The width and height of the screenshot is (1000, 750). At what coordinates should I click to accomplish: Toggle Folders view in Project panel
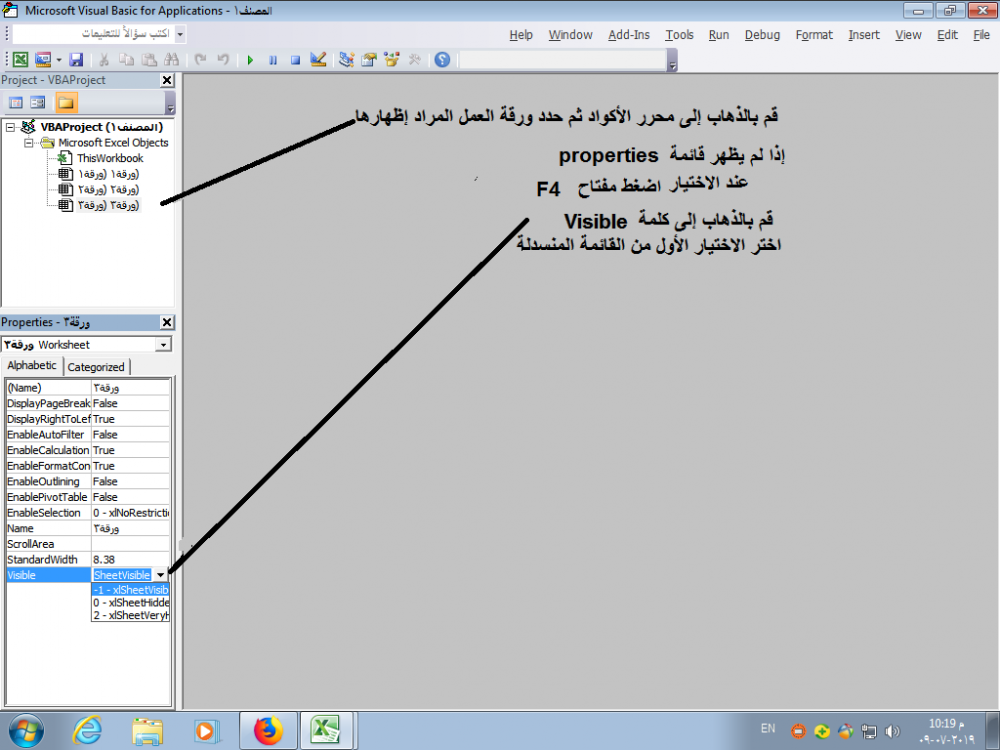coord(65,102)
